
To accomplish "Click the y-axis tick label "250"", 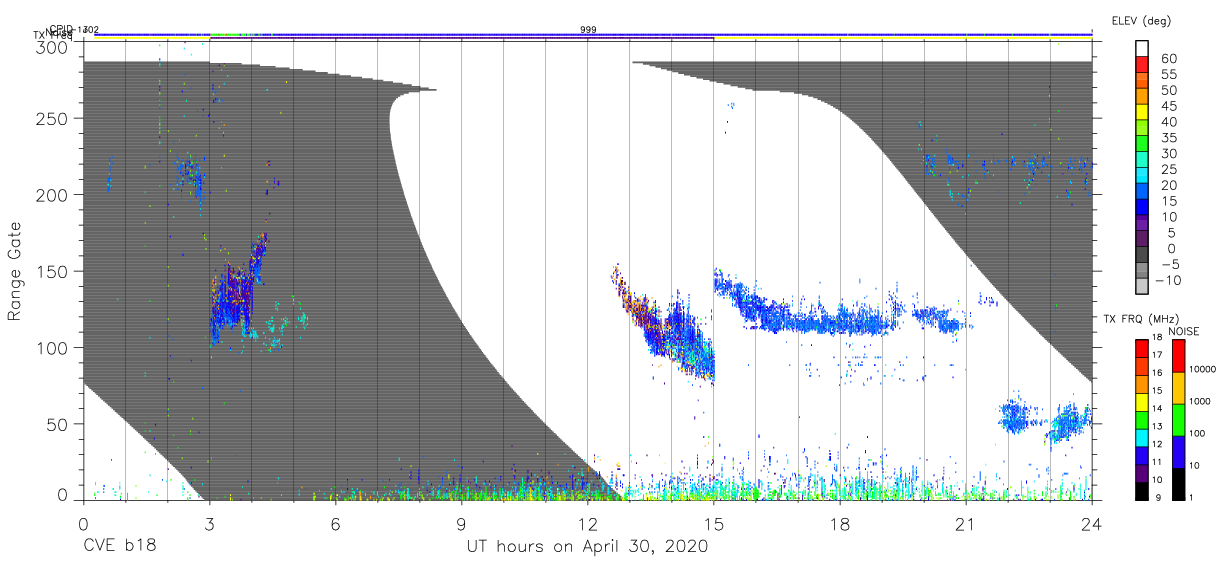I will coord(52,118).
